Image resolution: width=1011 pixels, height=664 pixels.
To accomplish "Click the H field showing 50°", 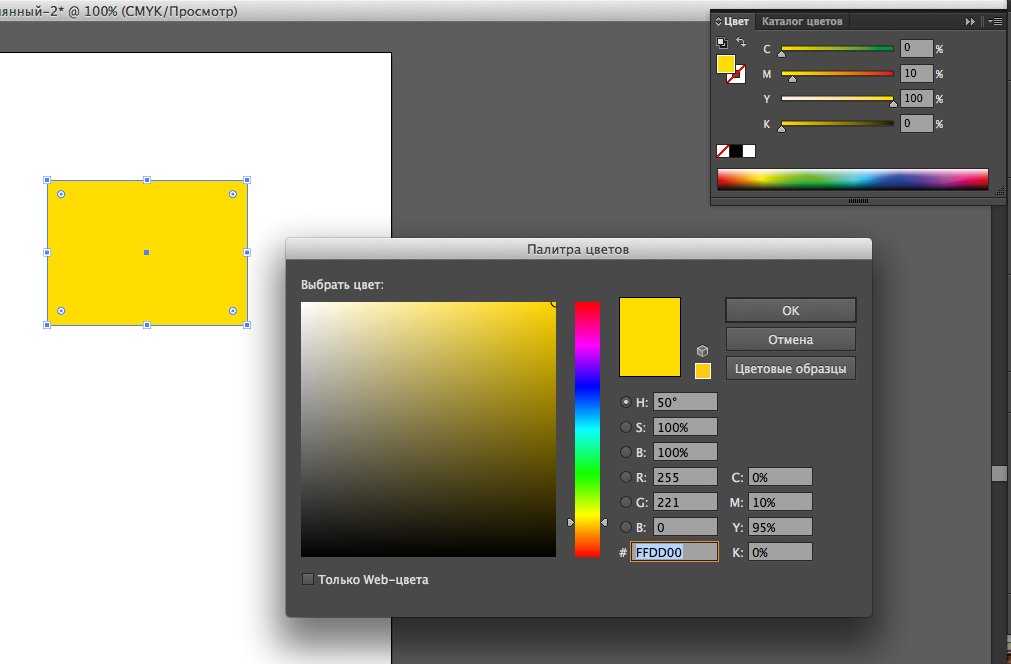I will tap(685, 402).
